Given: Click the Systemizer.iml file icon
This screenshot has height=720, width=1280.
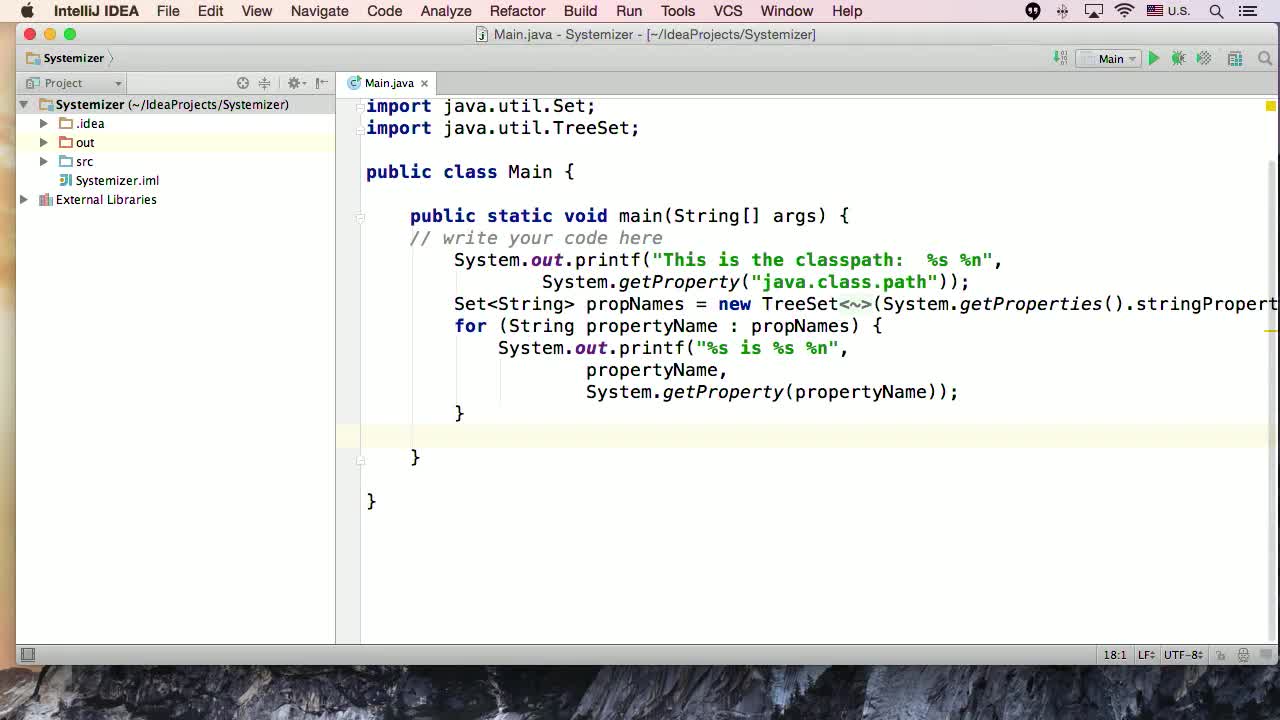Looking at the screenshot, I should click(66, 180).
